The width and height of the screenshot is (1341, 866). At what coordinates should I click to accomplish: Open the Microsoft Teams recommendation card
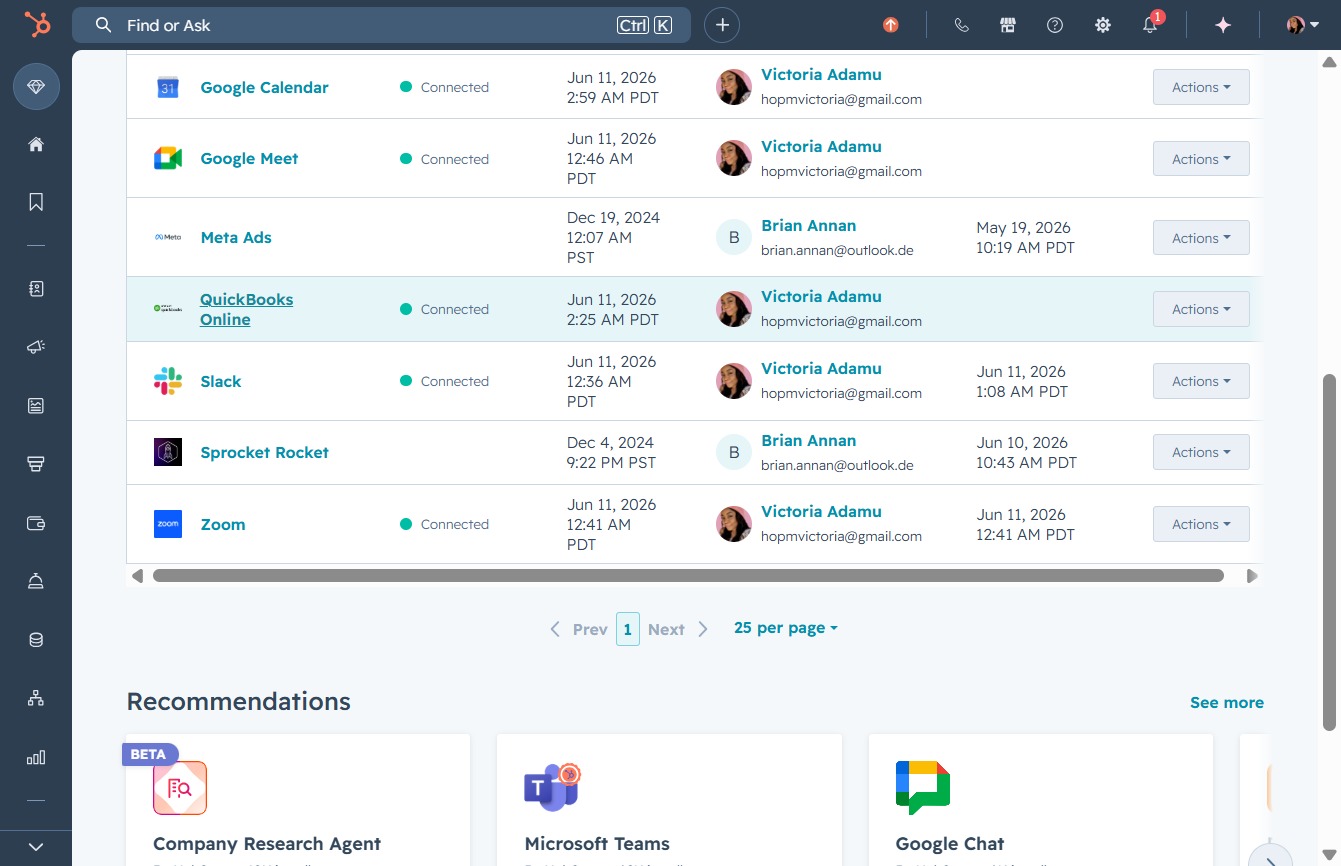[x=669, y=800]
